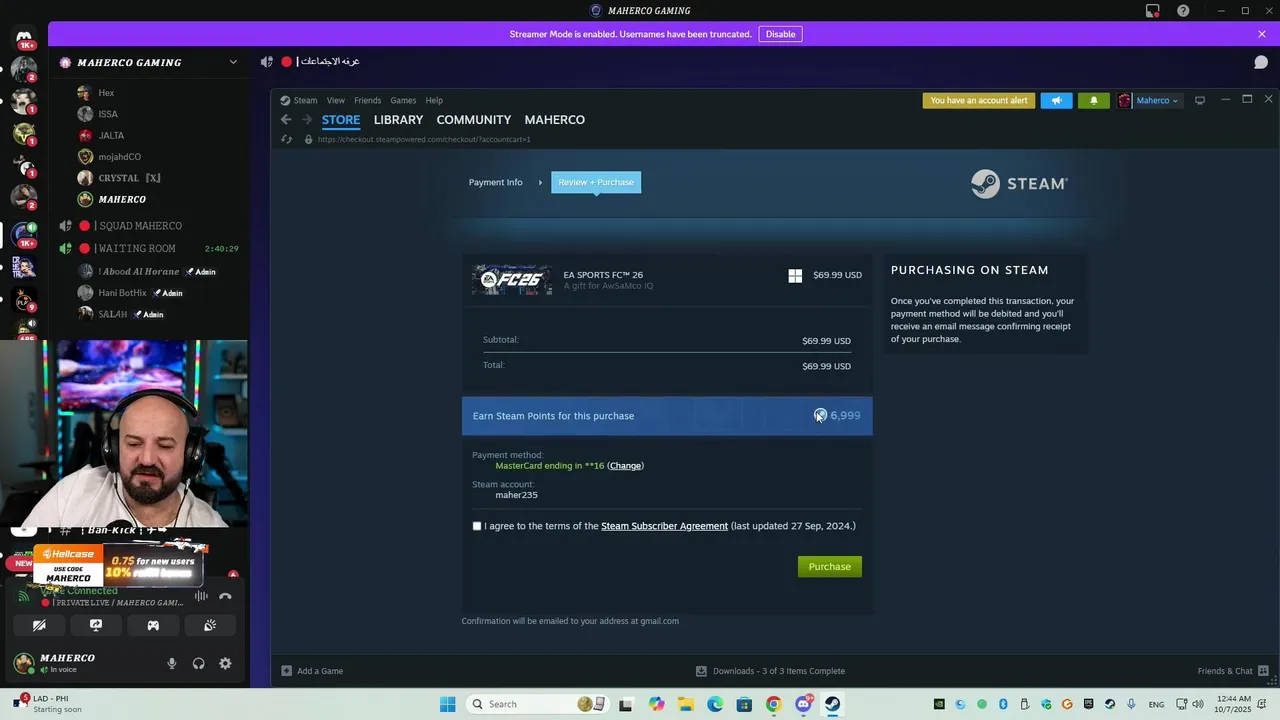
Task: Click the green Purchase button
Action: 830,566
